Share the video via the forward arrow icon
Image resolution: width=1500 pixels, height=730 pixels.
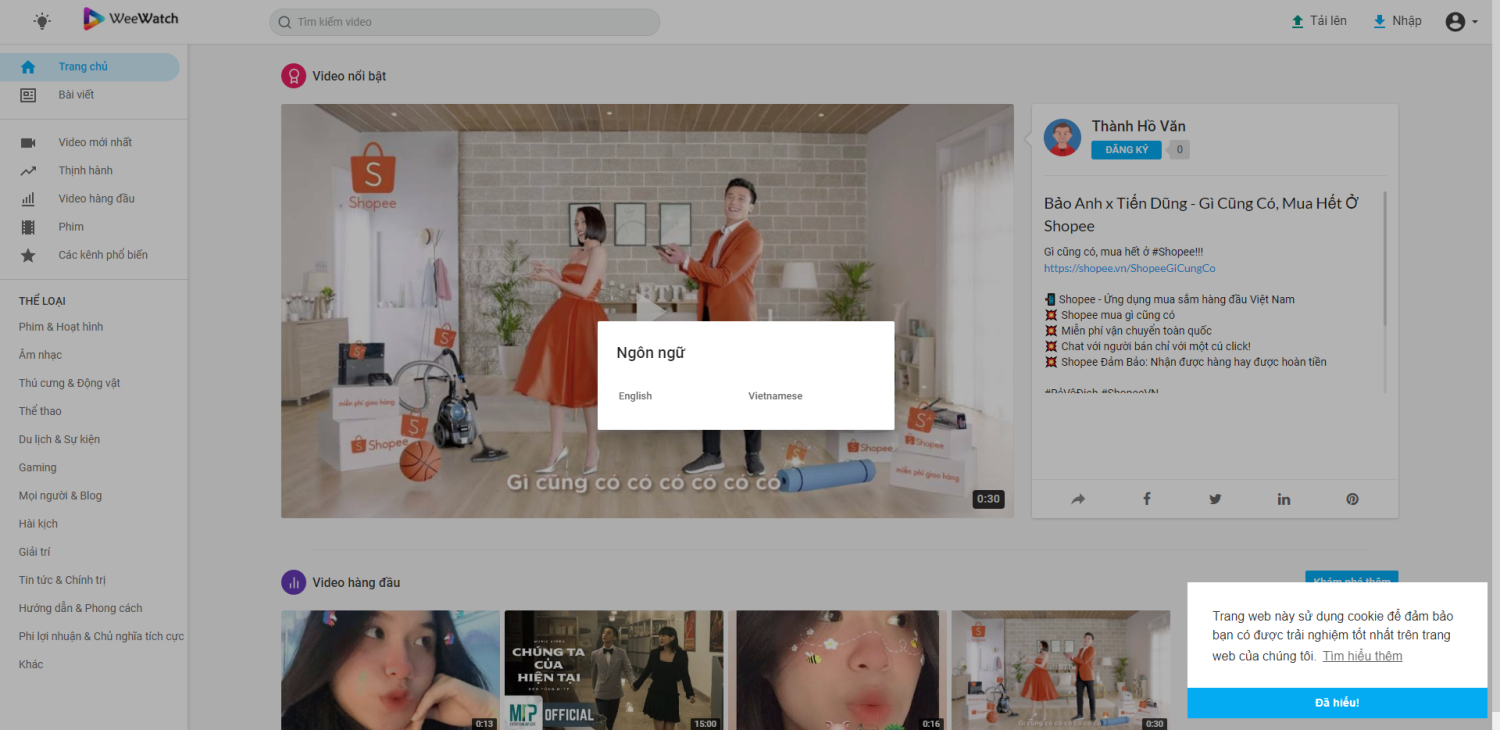[1077, 498]
